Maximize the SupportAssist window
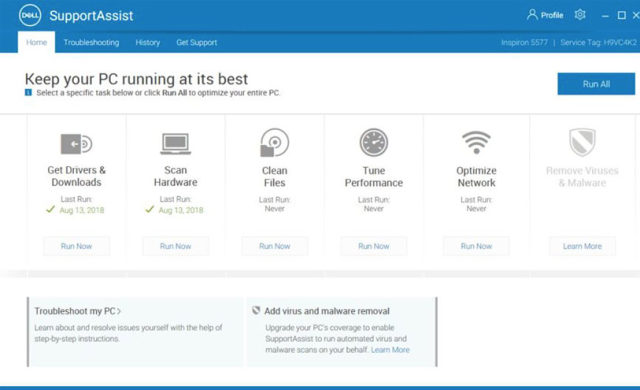Screen dimensions: 640x390 pos(622,15)
